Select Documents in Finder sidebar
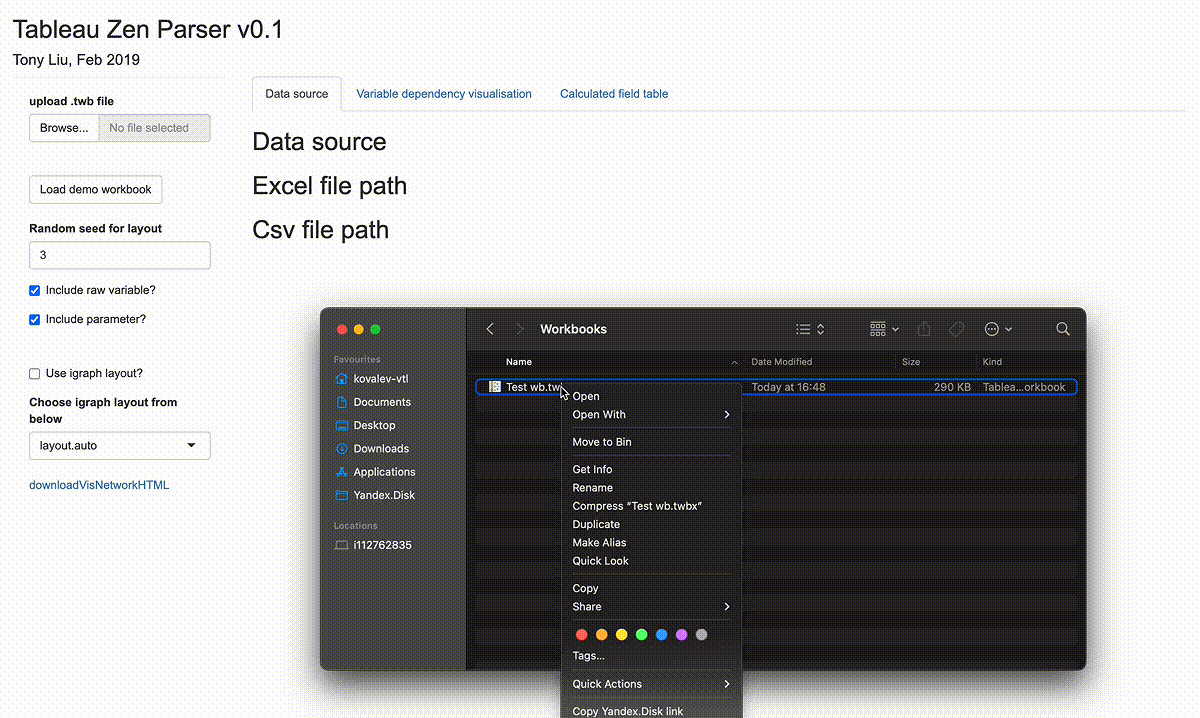 [x=381, y=402]
